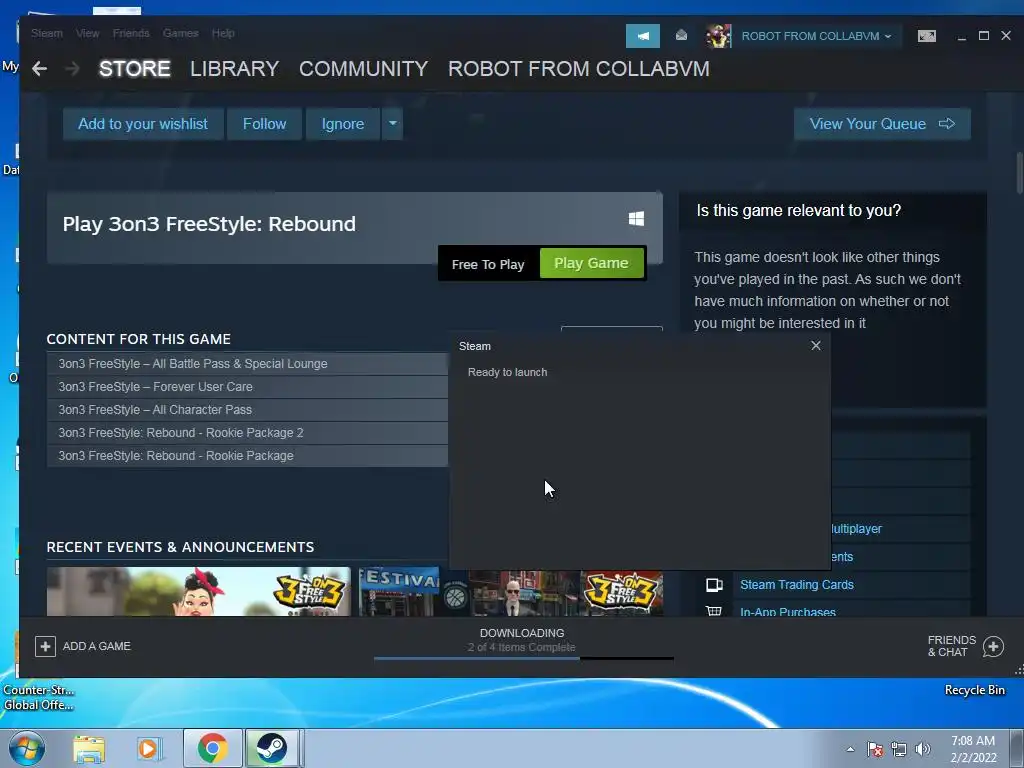Click the store page vertical scrollbar
Viewport: 1024px width, 768px height.
point(1019,172)
